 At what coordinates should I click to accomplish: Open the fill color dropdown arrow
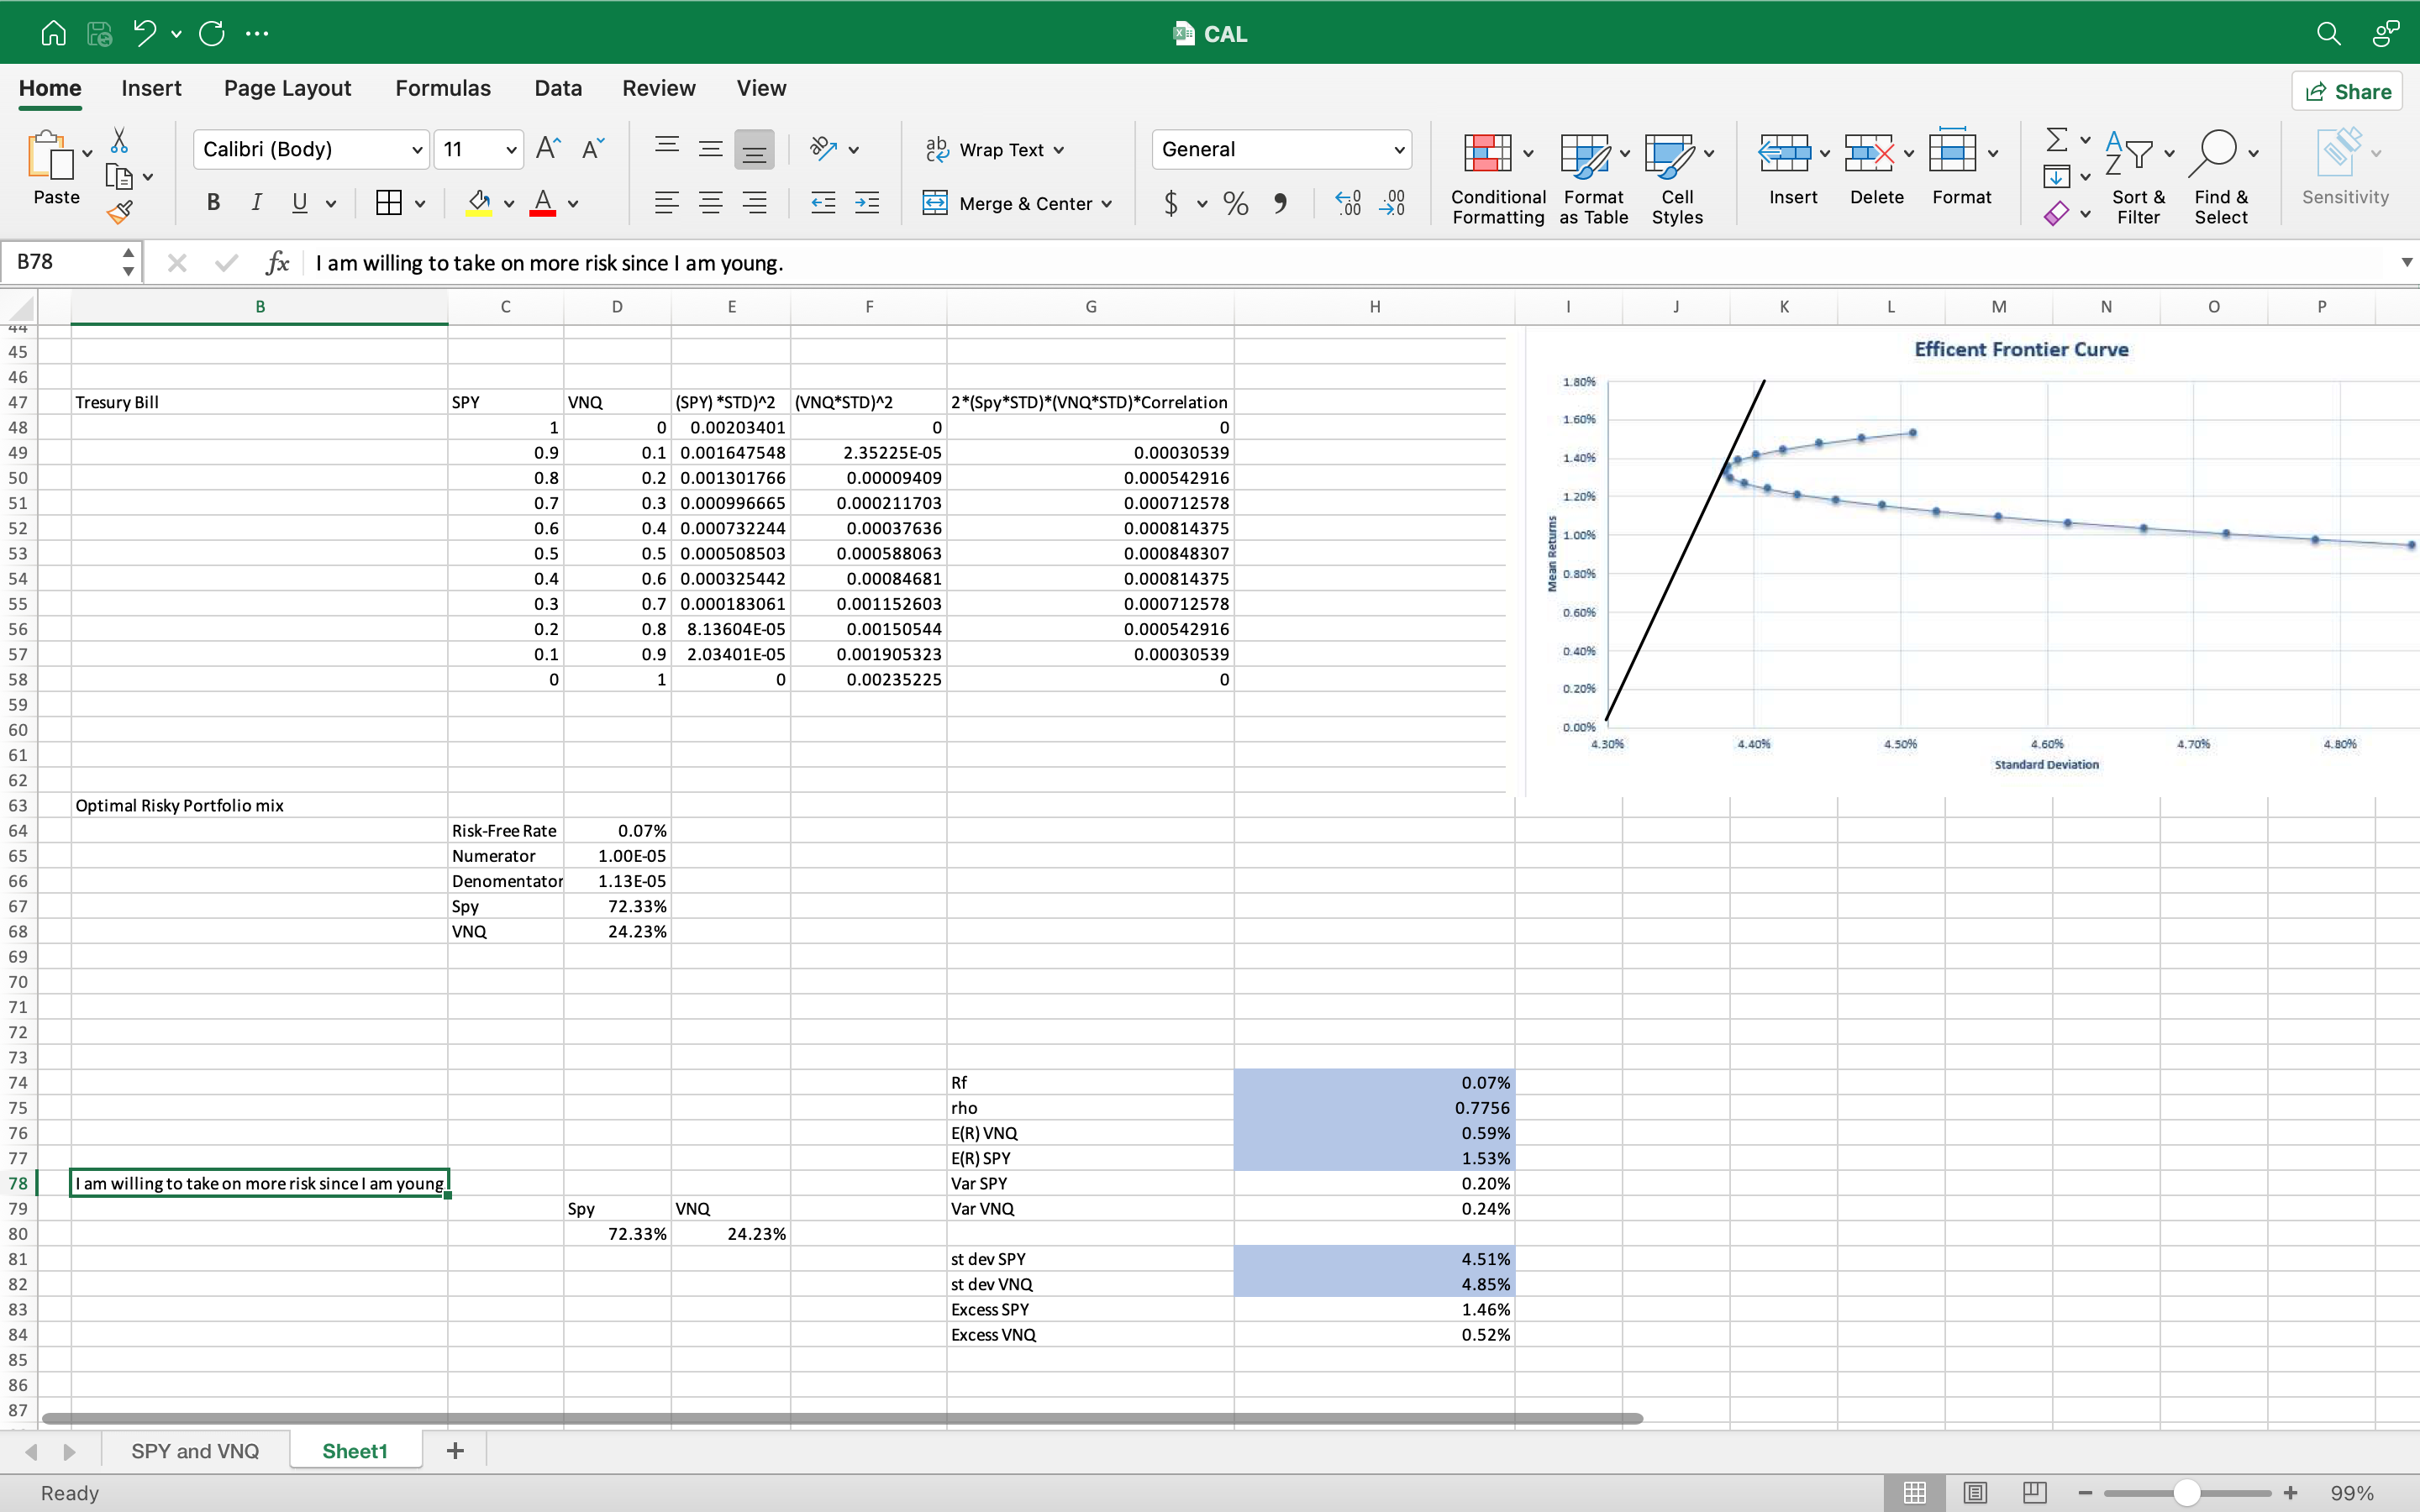509,203
